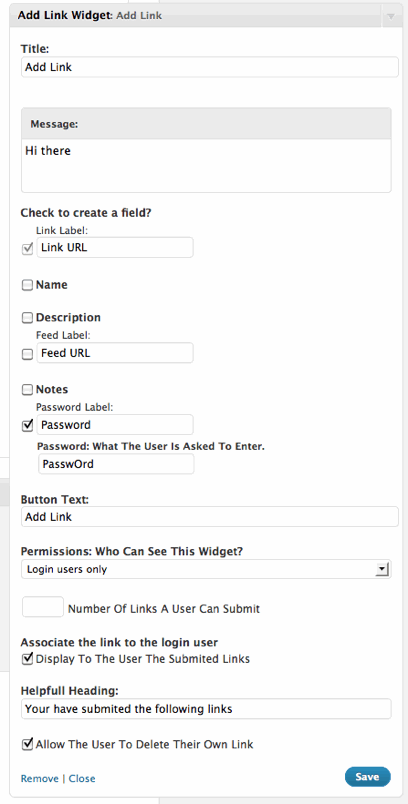The image size is (408, 804).
Task: Uncheck the Password Label checkbox
Action: (x=27, y=425)
